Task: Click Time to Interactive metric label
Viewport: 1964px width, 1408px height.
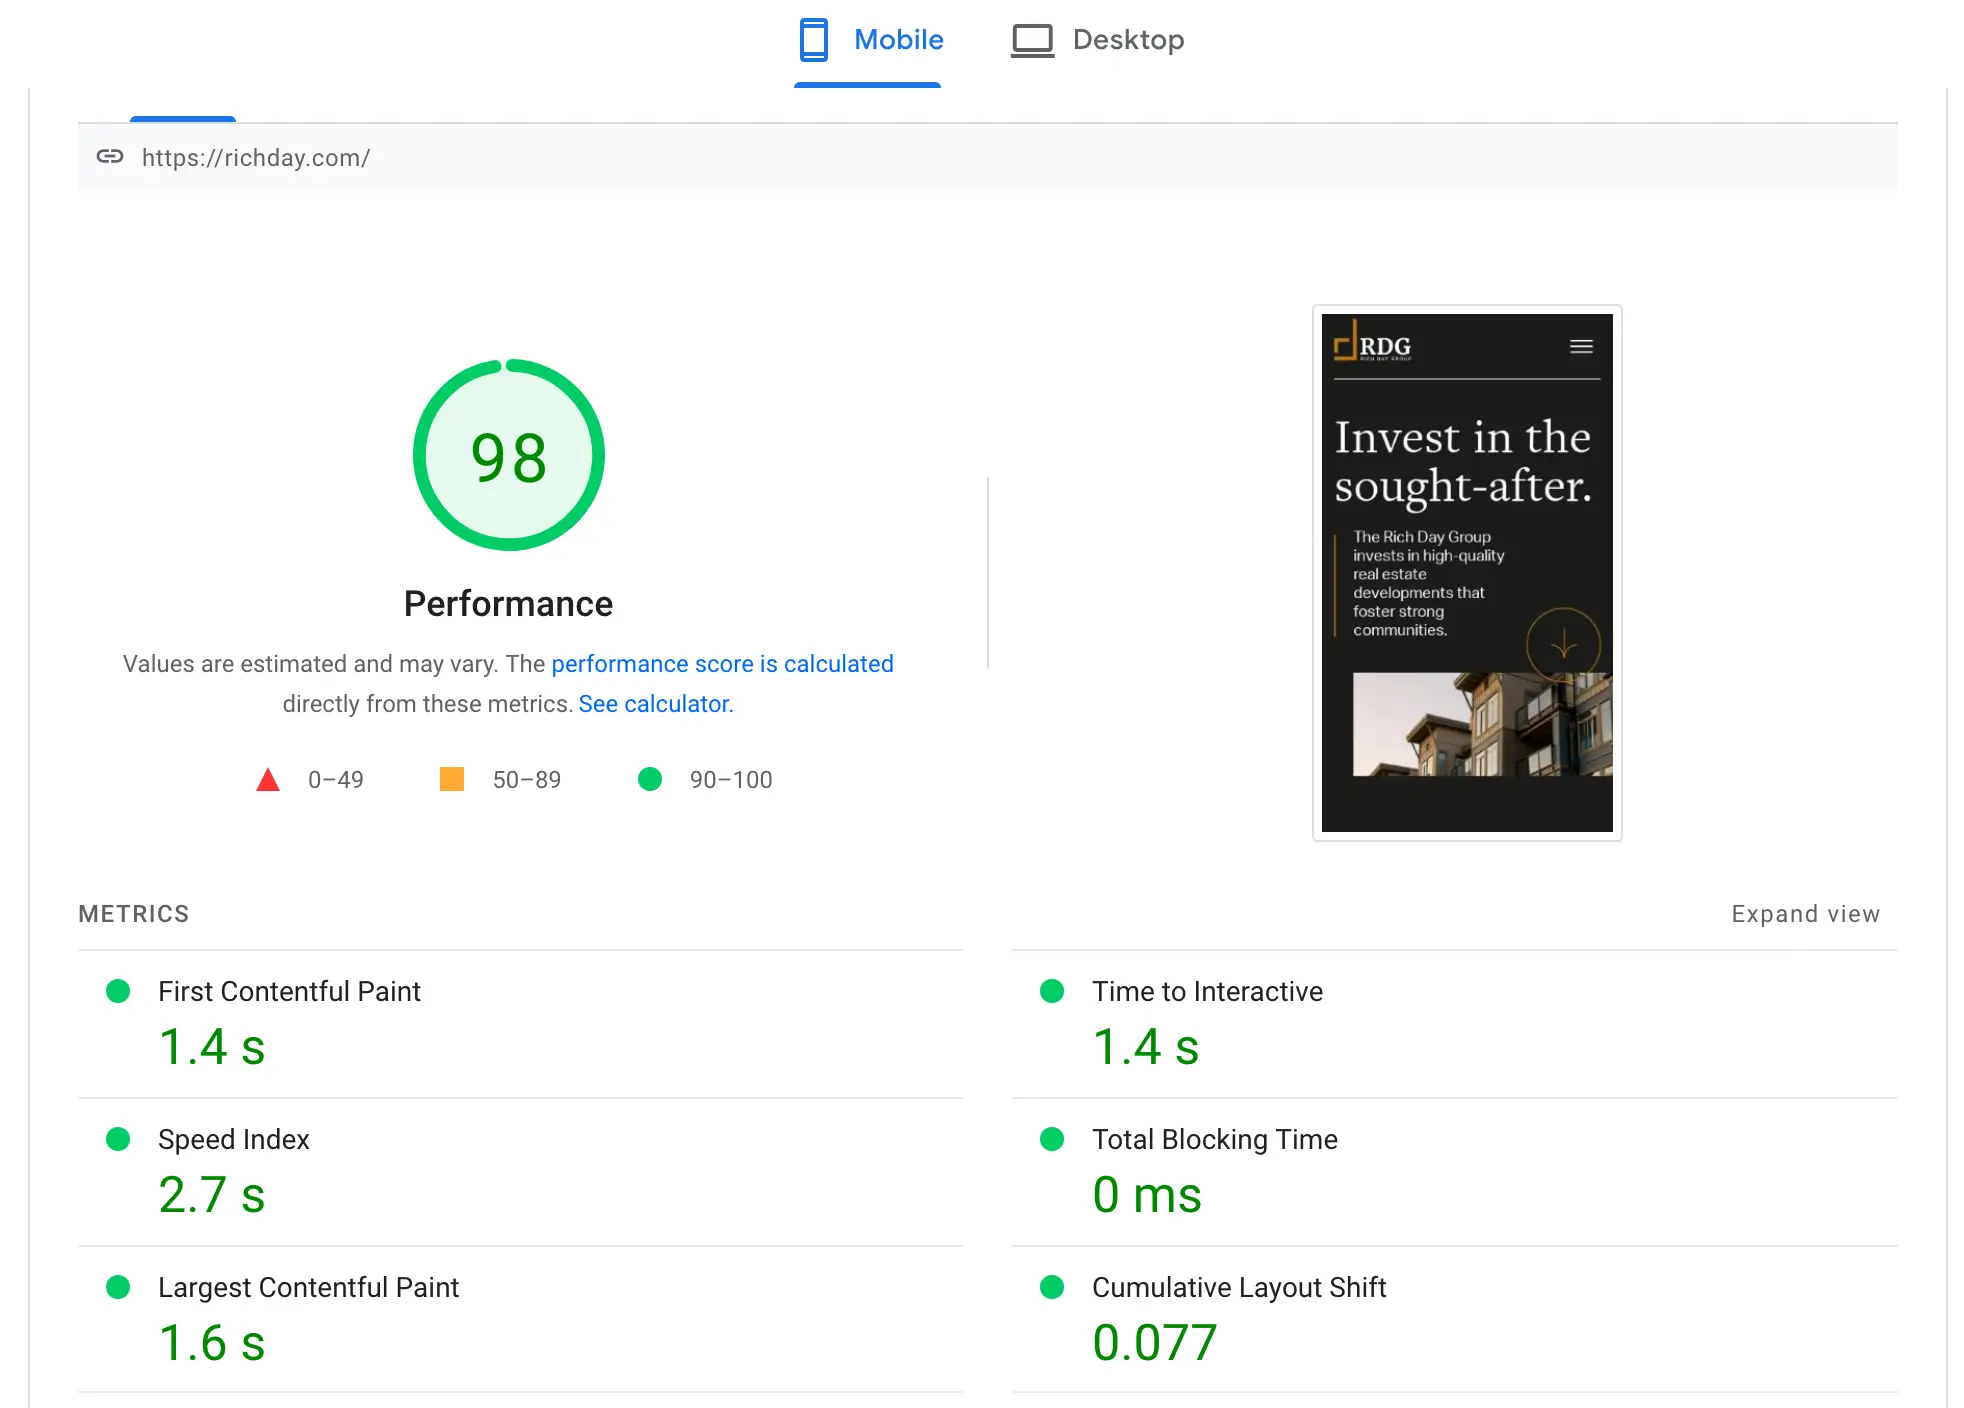Action: click(x=1207, y=991)
